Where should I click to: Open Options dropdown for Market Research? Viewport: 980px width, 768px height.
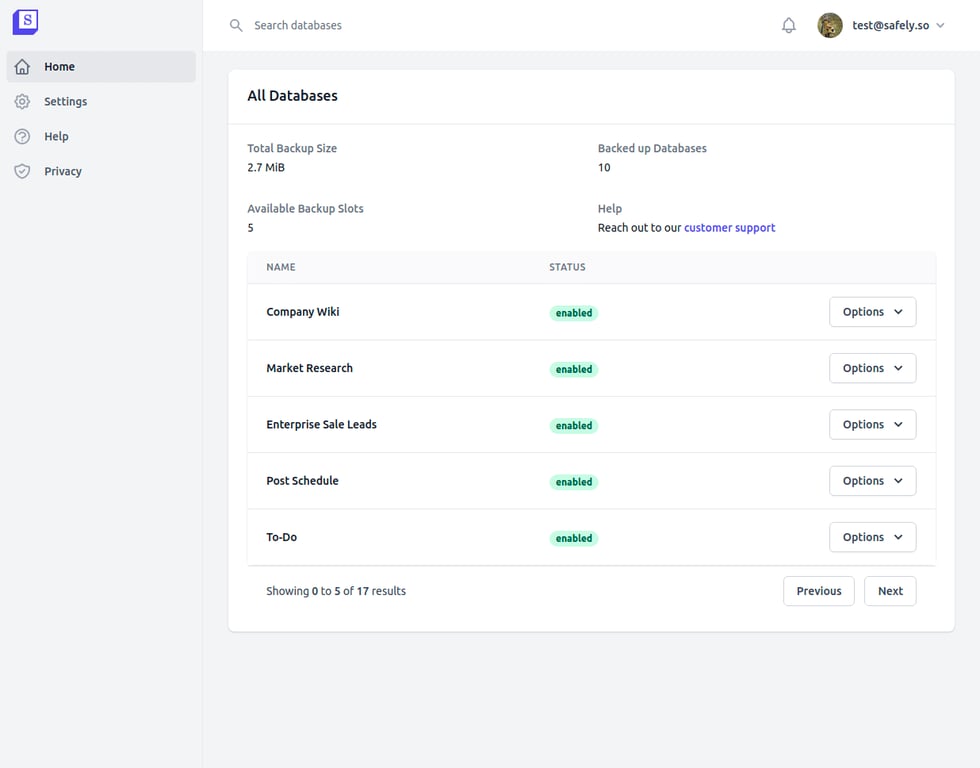click(x=872, y=368)
